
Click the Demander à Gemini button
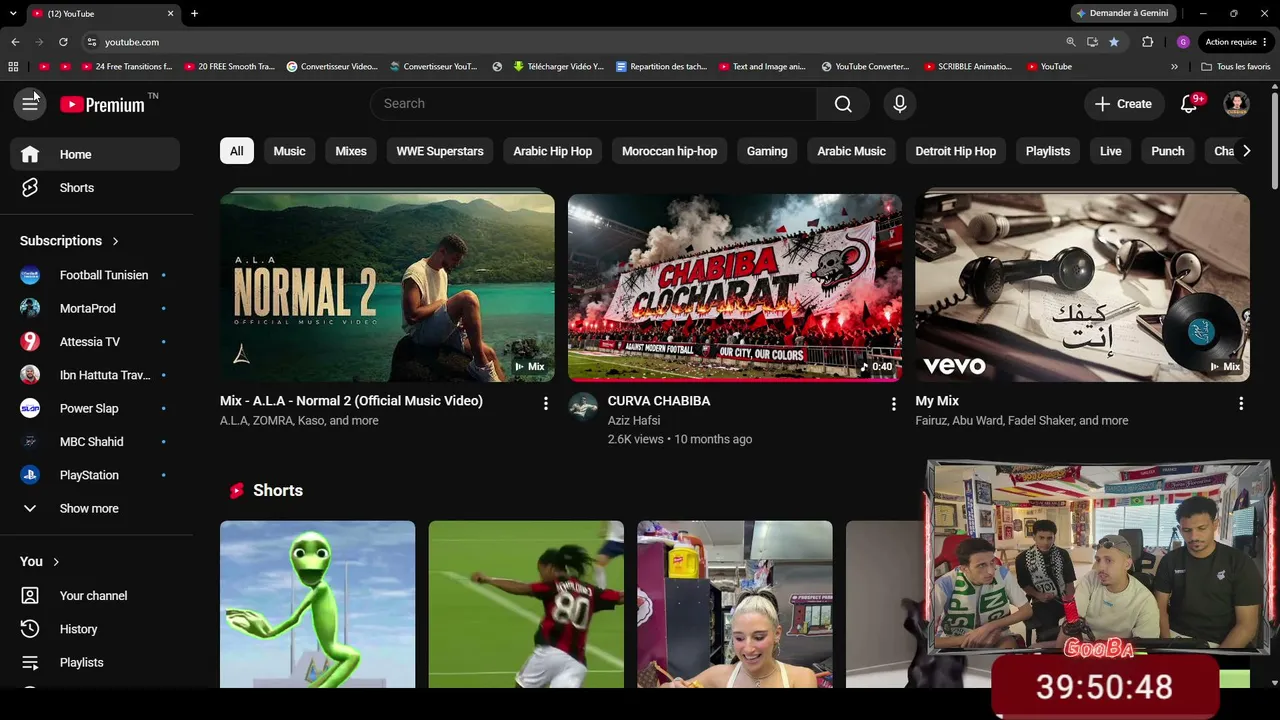click(1121, 13)
